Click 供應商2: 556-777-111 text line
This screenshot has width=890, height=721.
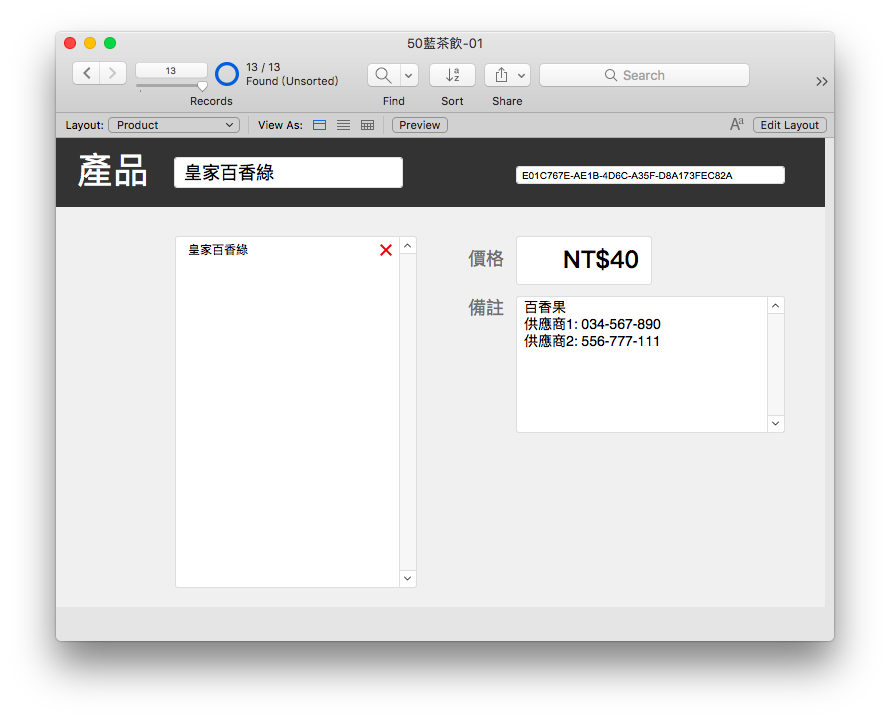tap(591, 341)
